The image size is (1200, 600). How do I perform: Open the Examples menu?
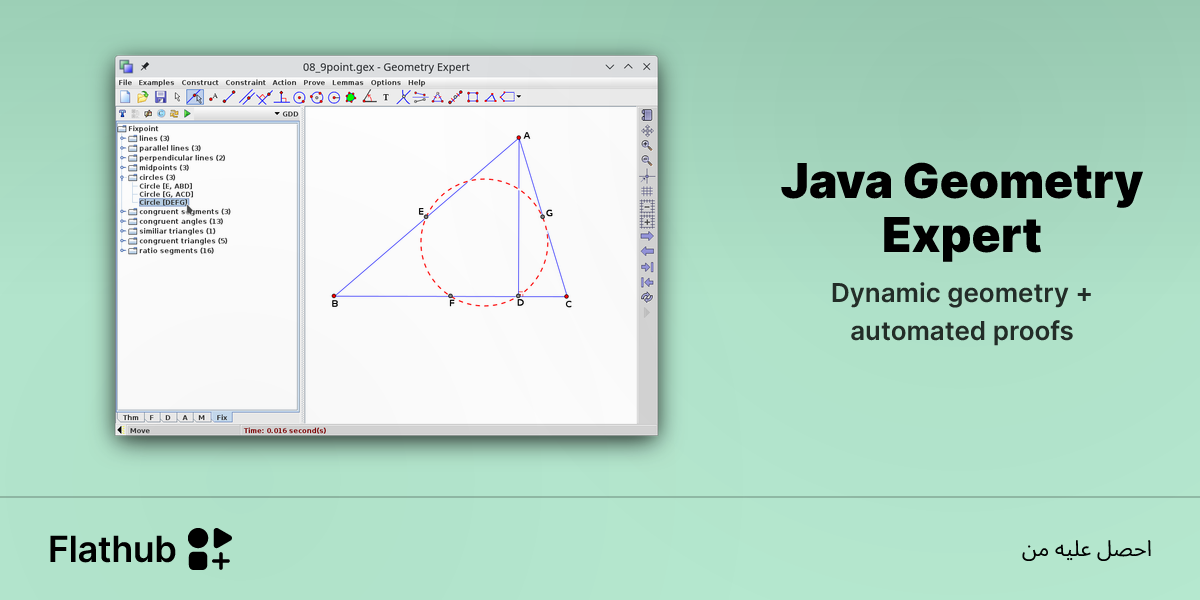coord(156,82)
